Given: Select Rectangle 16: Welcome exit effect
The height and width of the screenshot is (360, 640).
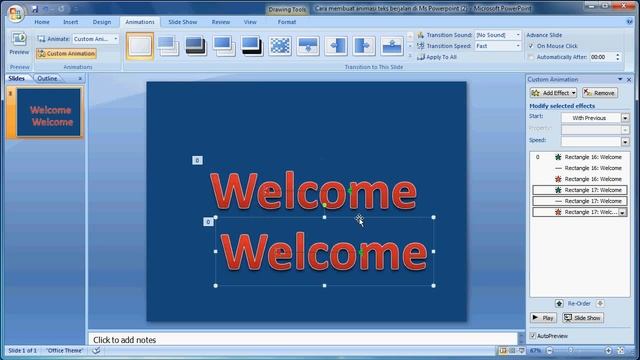Looking at the screenshot, I should 580,179.
